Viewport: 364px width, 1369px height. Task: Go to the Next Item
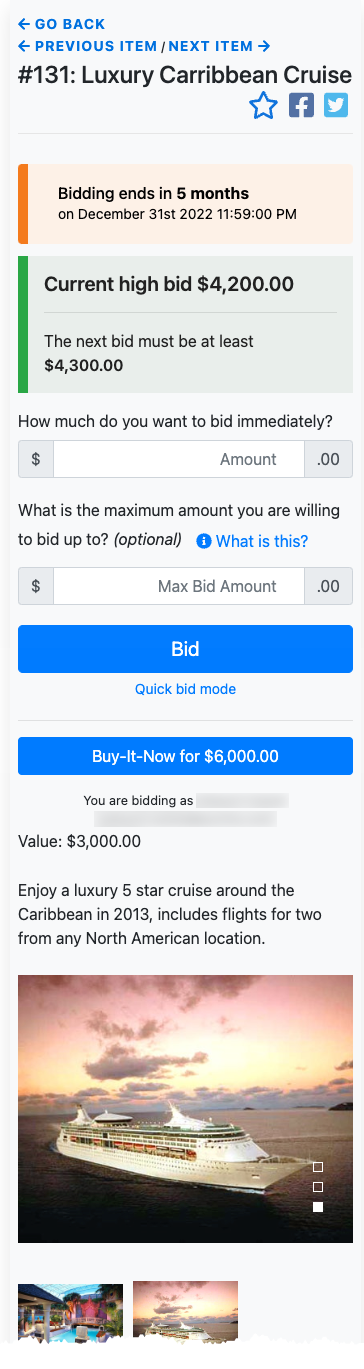tap(220, 46)
